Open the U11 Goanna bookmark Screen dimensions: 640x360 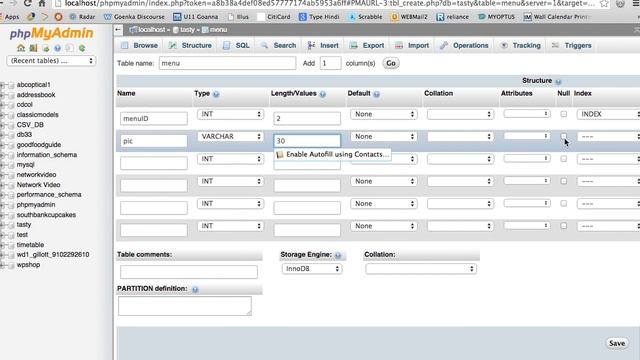[196, 17]
